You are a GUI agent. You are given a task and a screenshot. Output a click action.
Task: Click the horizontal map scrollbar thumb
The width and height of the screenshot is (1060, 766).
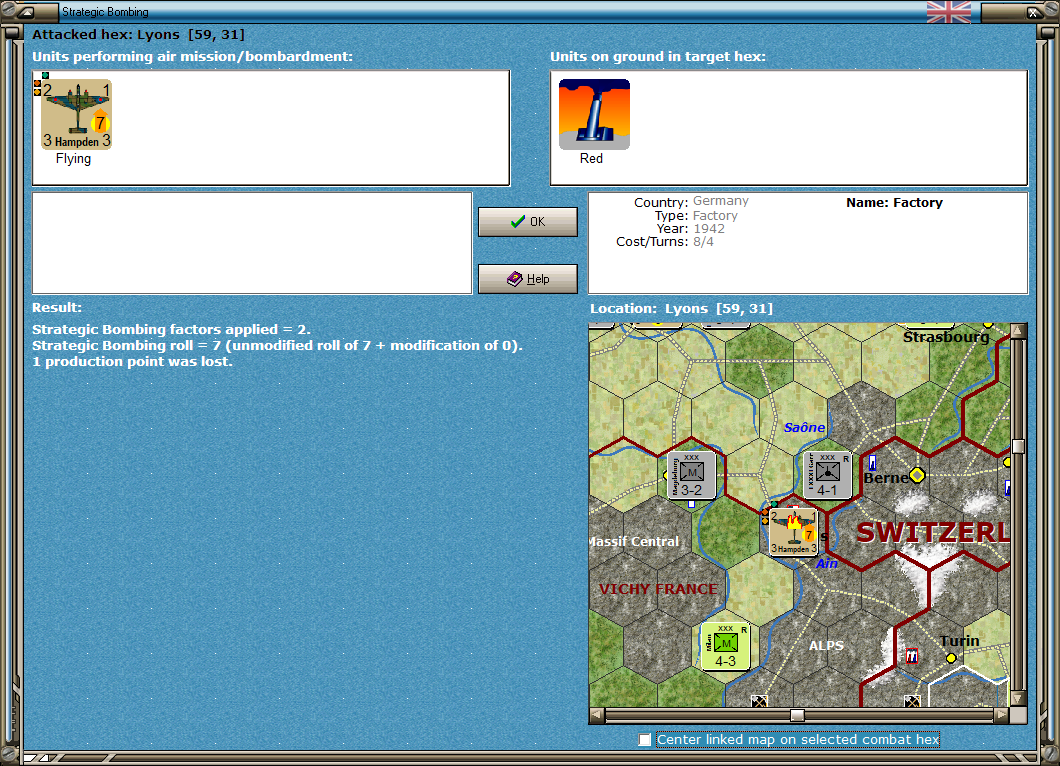click(796, 714)
